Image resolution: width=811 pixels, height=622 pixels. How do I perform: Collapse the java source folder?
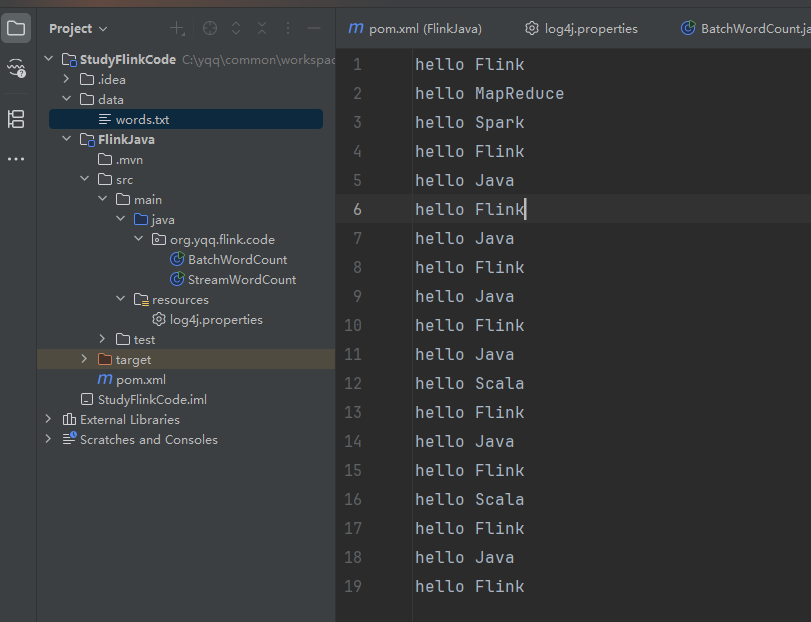click(121, 219)
